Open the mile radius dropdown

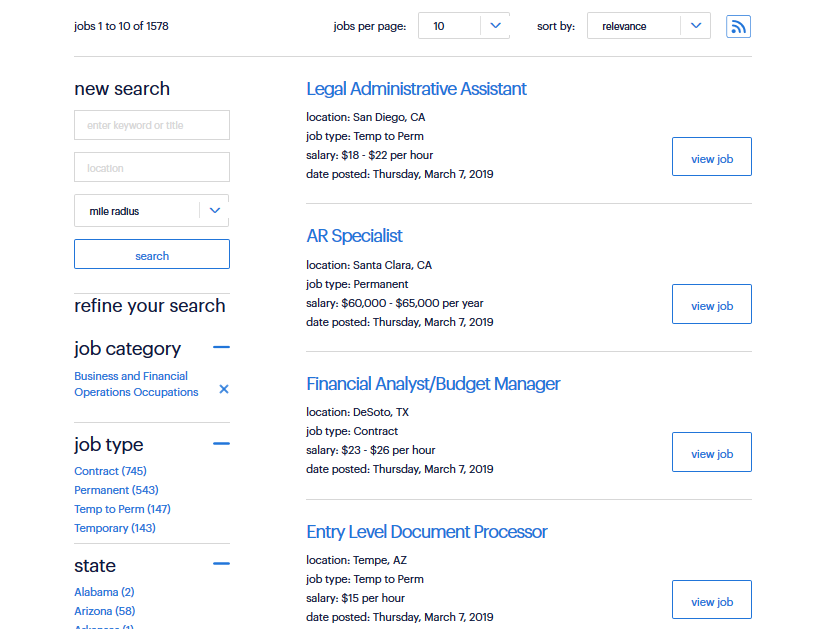[151, 211]
